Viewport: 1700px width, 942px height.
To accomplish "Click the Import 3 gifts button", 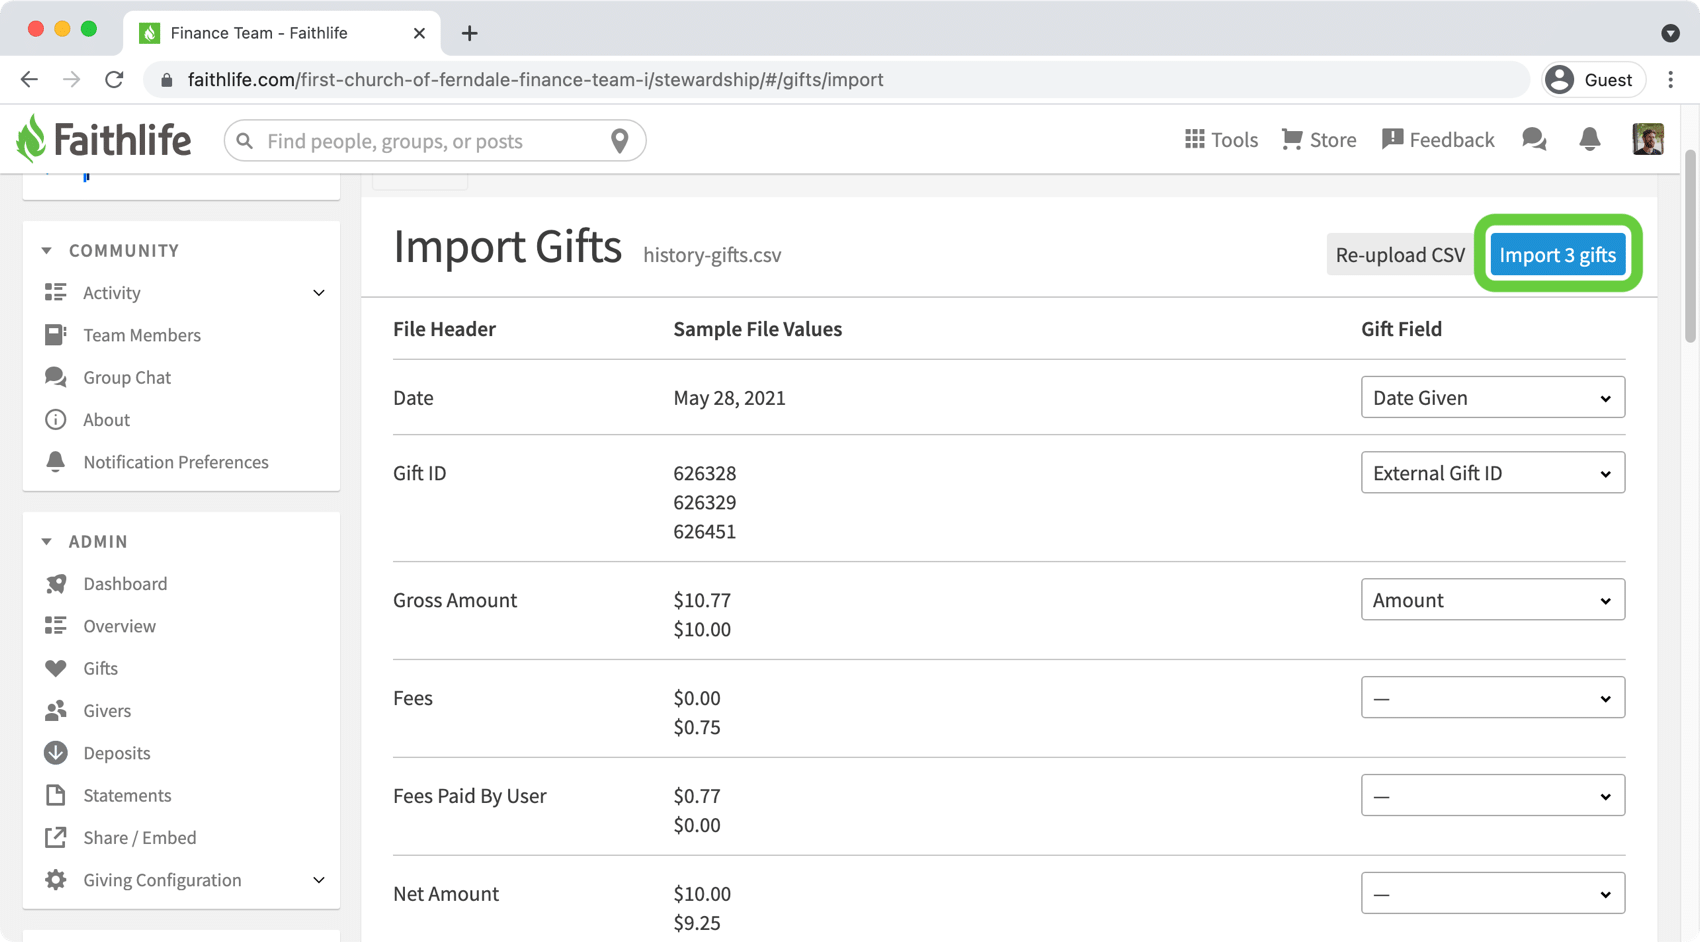I will 1557,254.
